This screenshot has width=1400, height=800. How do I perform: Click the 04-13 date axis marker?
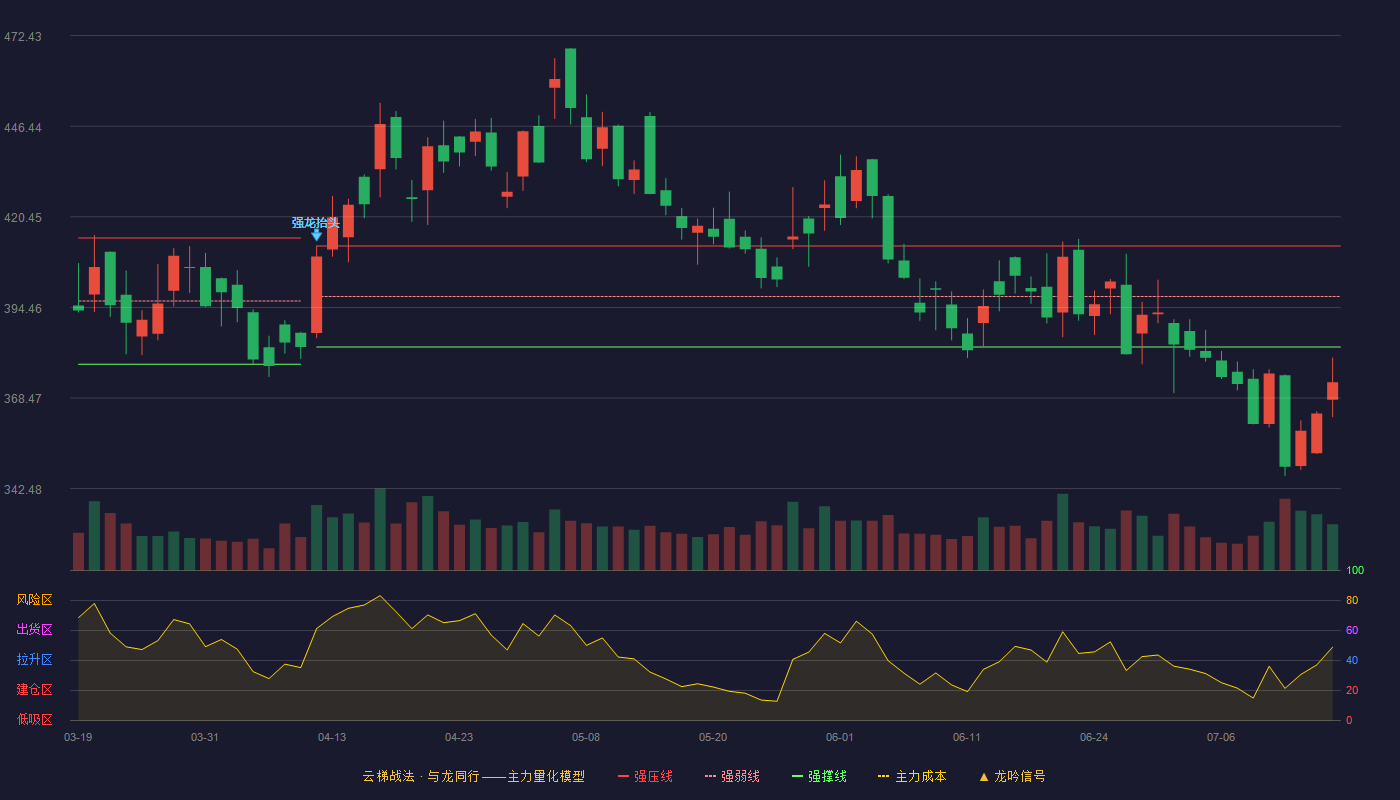coord(332,738)
